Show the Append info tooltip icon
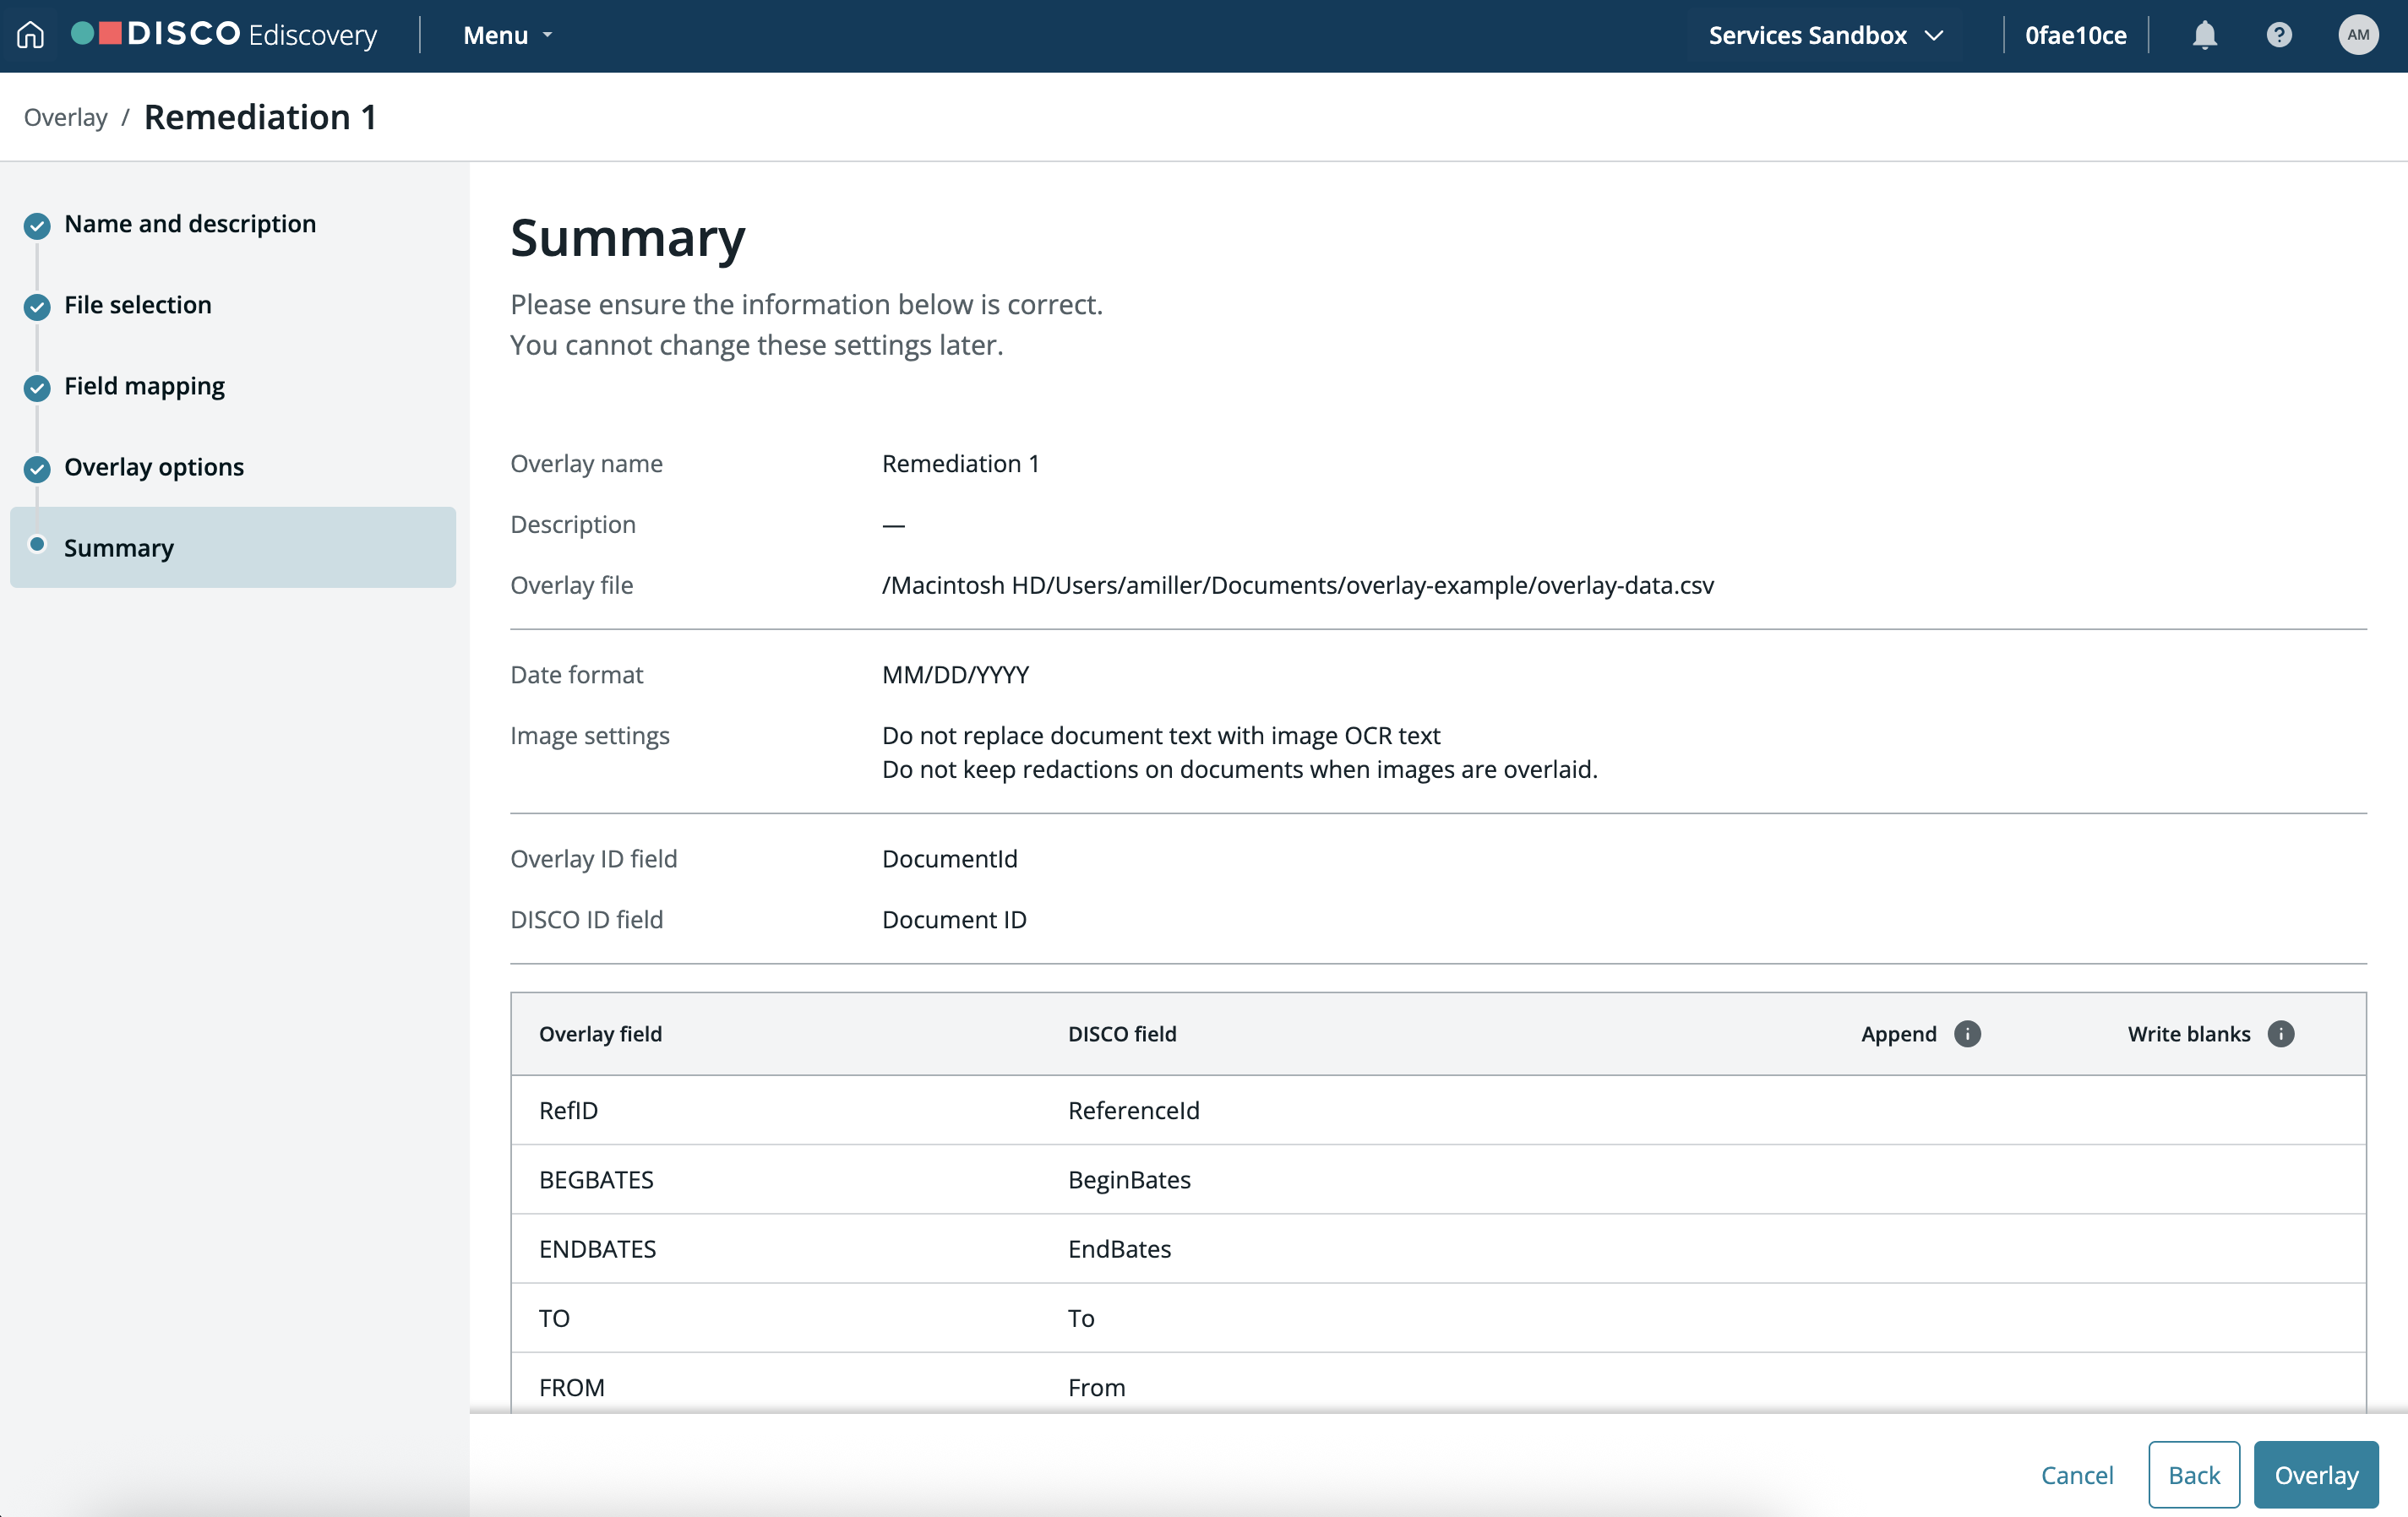The height and width of the screenshot is (1517, 2408). 1967,1033
